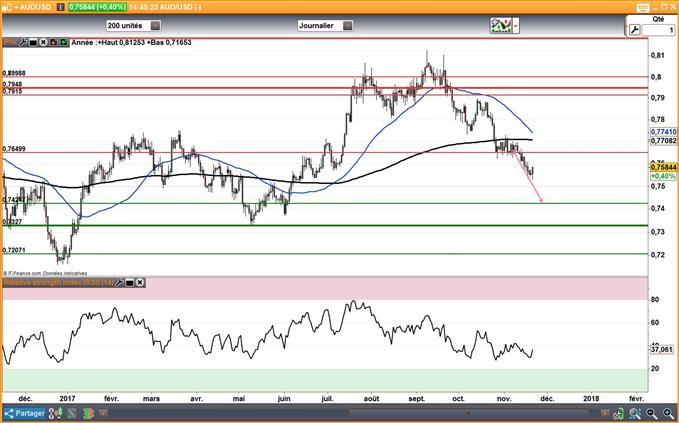Screen dimensions: 679x423
Task: Click the green 0,75844 (+0,40%) quote badge
Action: (97, 7)
